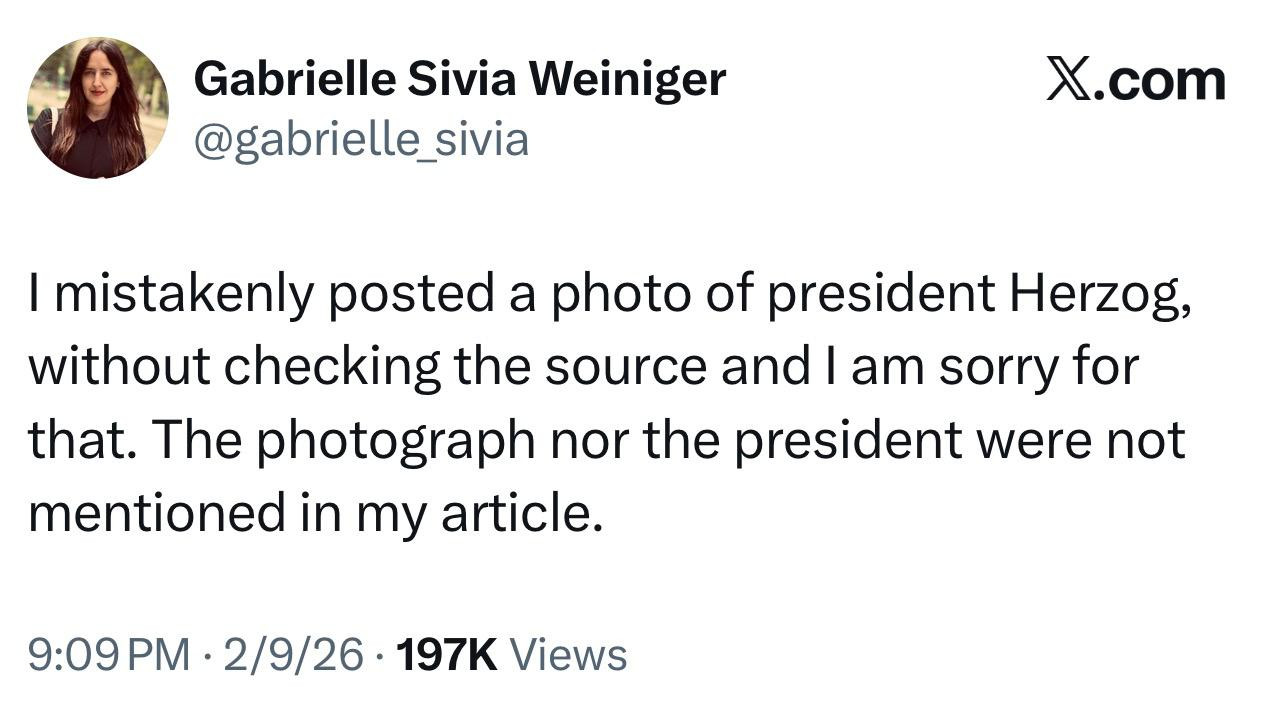Click the @gabrielle_sivia handle
The height and width of the screenshot is (721, 1284).
pos(360,139)
